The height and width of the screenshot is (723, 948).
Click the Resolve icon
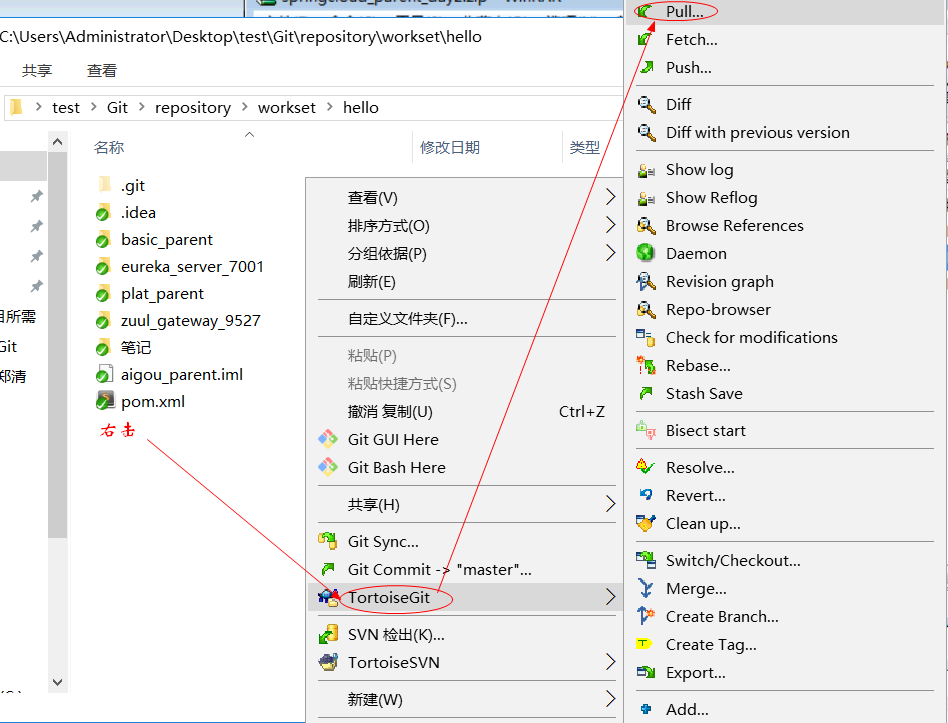click(646, 467)
